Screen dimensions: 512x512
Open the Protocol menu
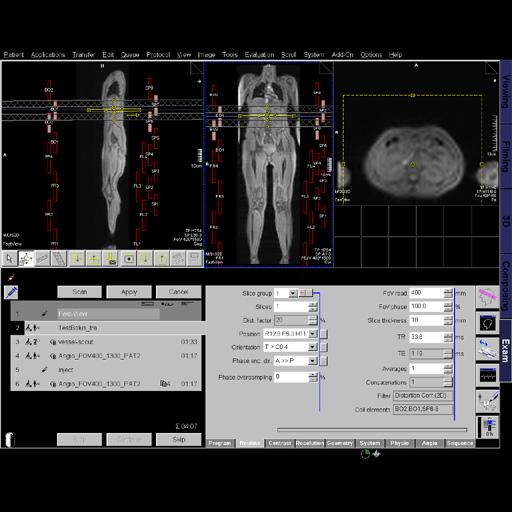point(158,55)
